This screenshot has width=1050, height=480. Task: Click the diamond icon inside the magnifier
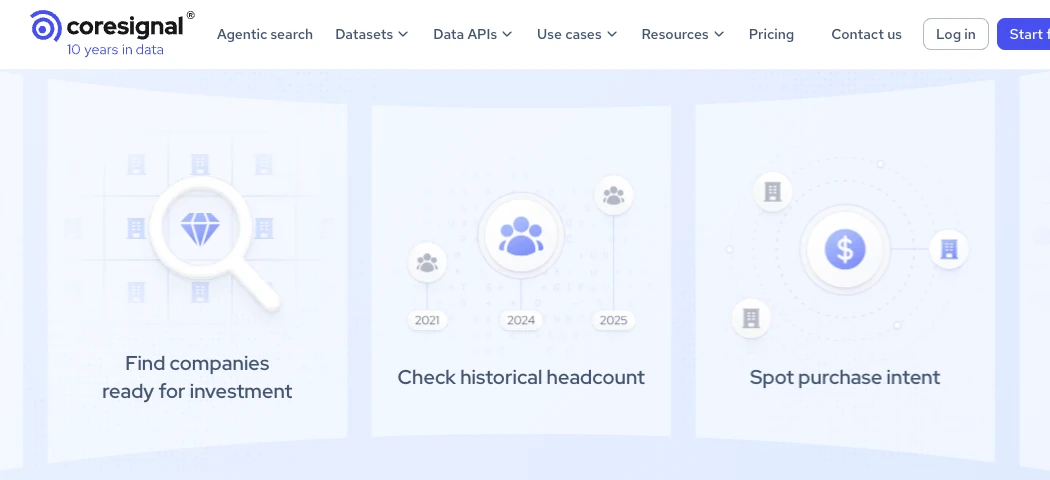point(200,229)
